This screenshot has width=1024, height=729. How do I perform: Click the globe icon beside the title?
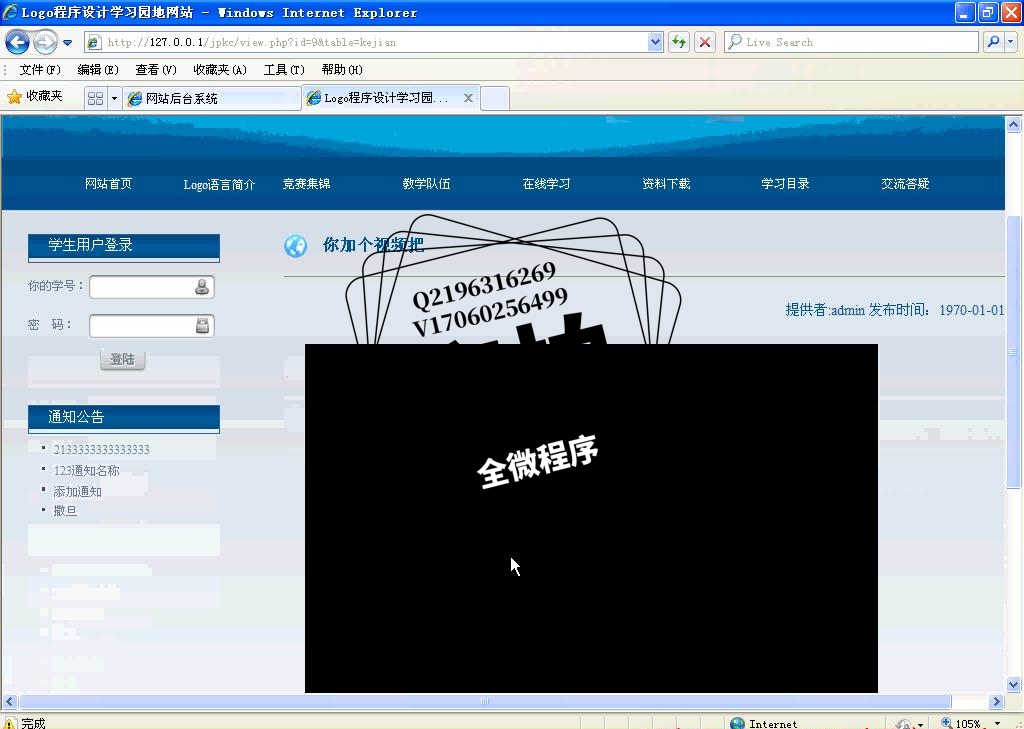pos(295,246)
